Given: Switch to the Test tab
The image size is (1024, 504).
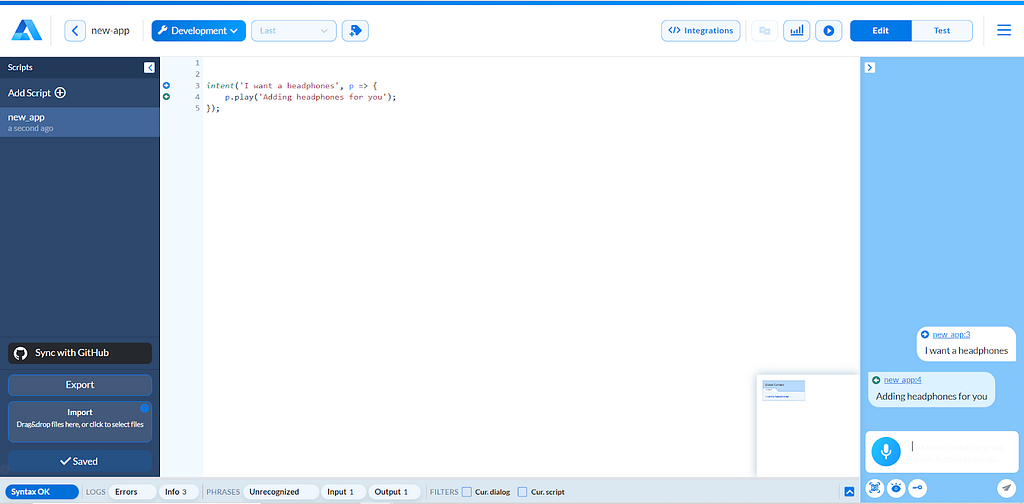Looking at the screenshot, I should (x=942, y=31).
